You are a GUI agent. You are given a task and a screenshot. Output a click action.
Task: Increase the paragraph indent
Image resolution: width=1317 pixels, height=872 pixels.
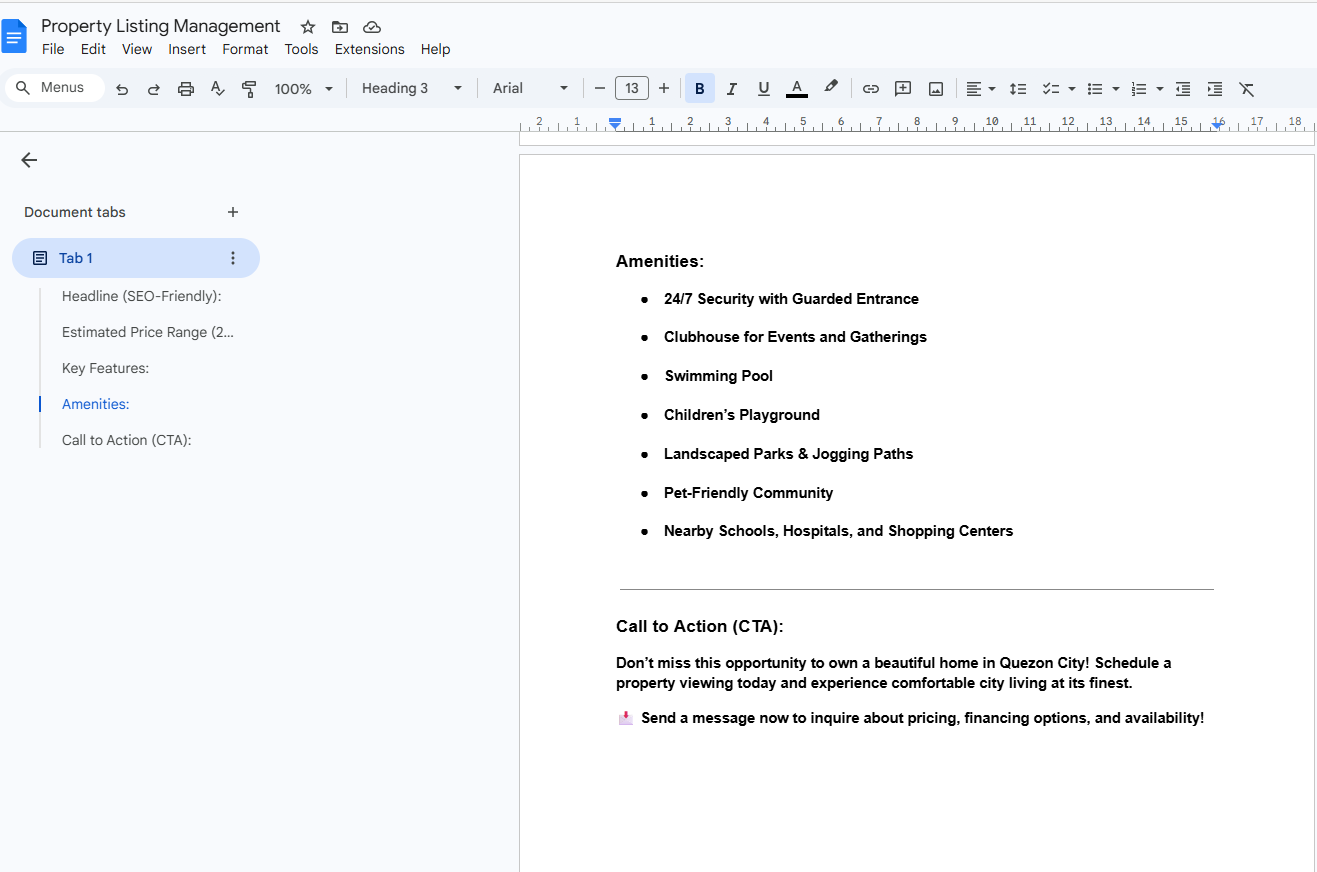(1215, 89)
